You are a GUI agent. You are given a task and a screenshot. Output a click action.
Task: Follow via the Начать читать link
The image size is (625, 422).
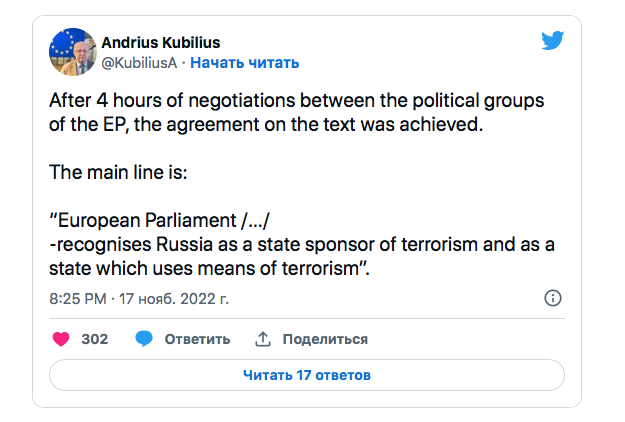click(x=244, y=62)
